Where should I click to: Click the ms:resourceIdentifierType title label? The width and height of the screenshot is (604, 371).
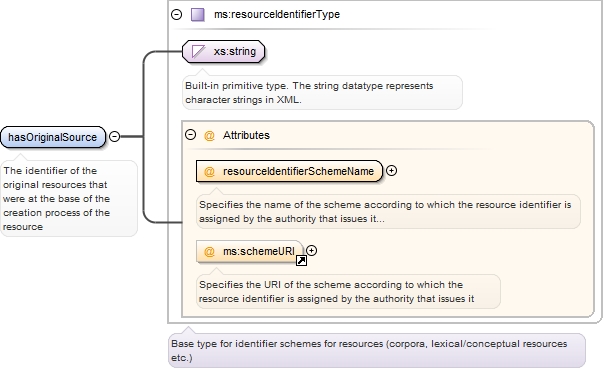click(277, 15)
